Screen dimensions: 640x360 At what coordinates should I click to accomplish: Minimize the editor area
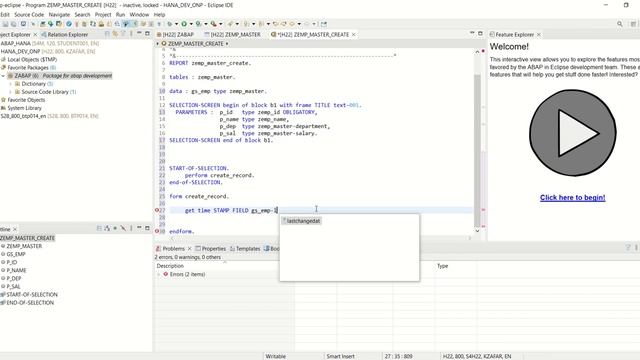(472, 33)
